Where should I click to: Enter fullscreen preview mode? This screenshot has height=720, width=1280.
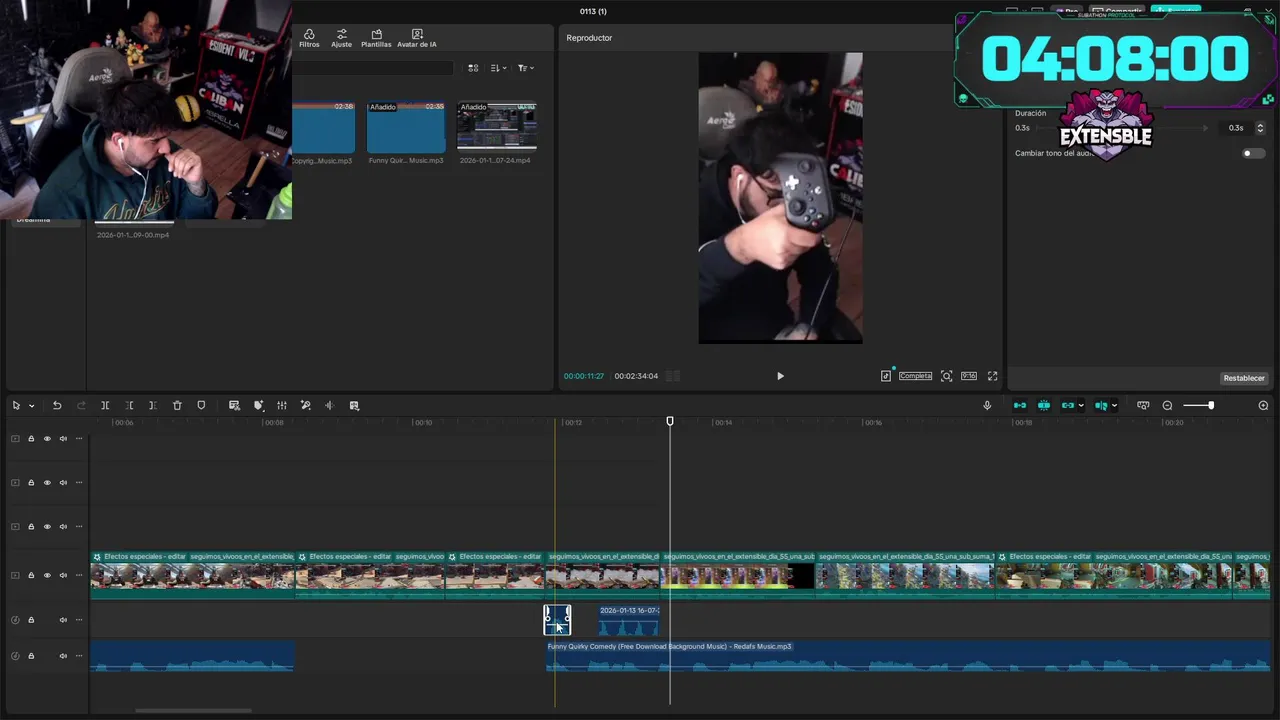click(993, 376)
